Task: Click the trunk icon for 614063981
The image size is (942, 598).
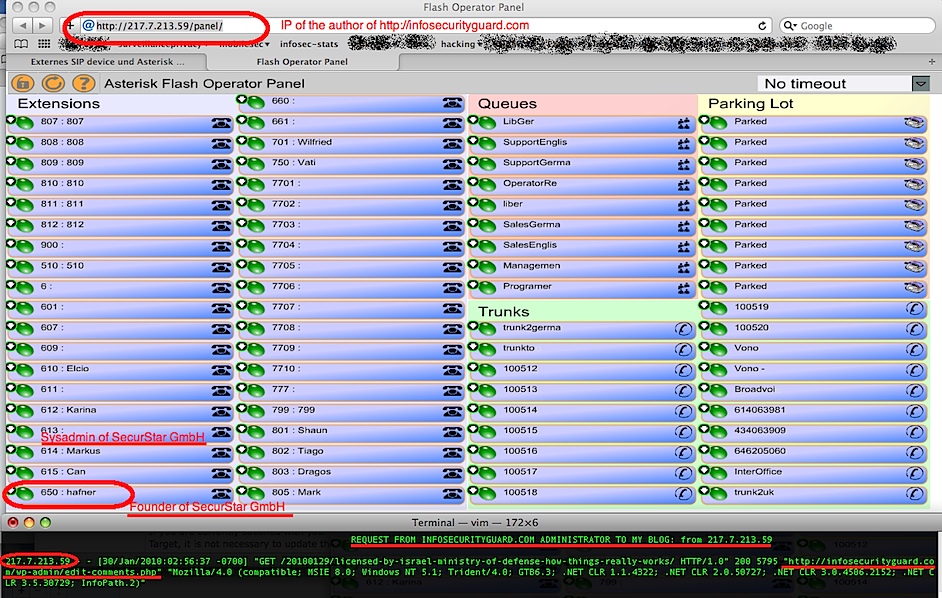Action: point(914,412)
